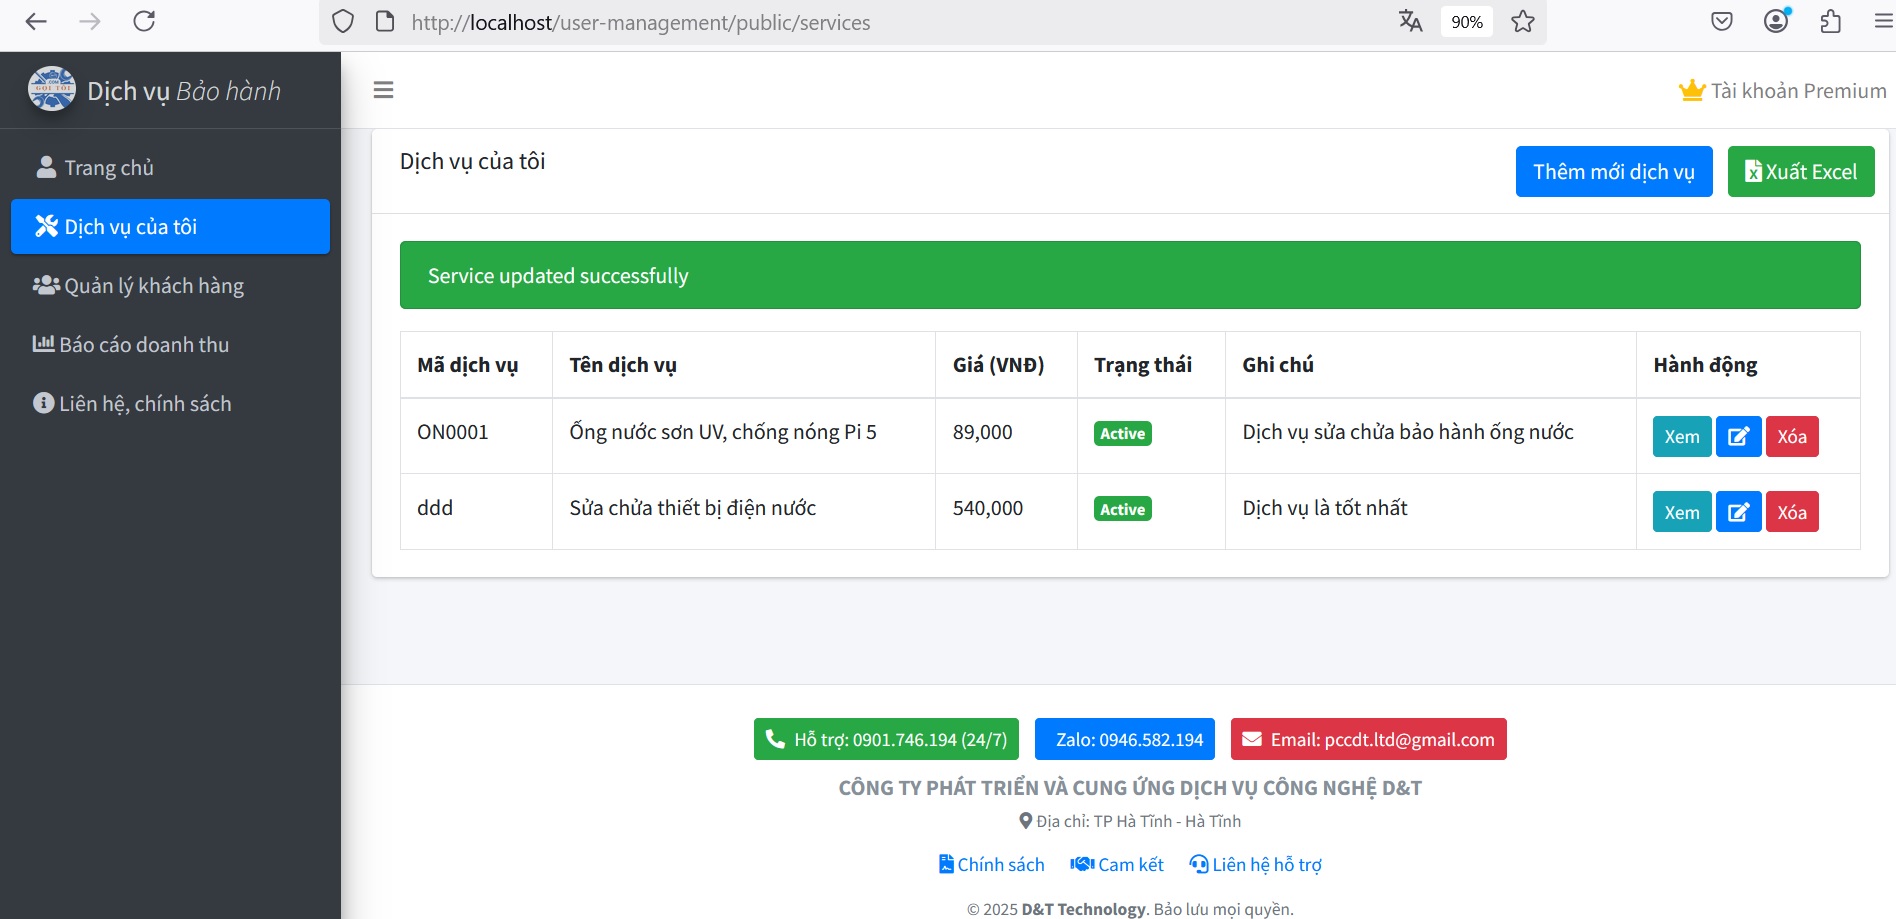This screenshot has width=1896, height=919.
Task: View details of service ON0001
Action: [1681, 436]
